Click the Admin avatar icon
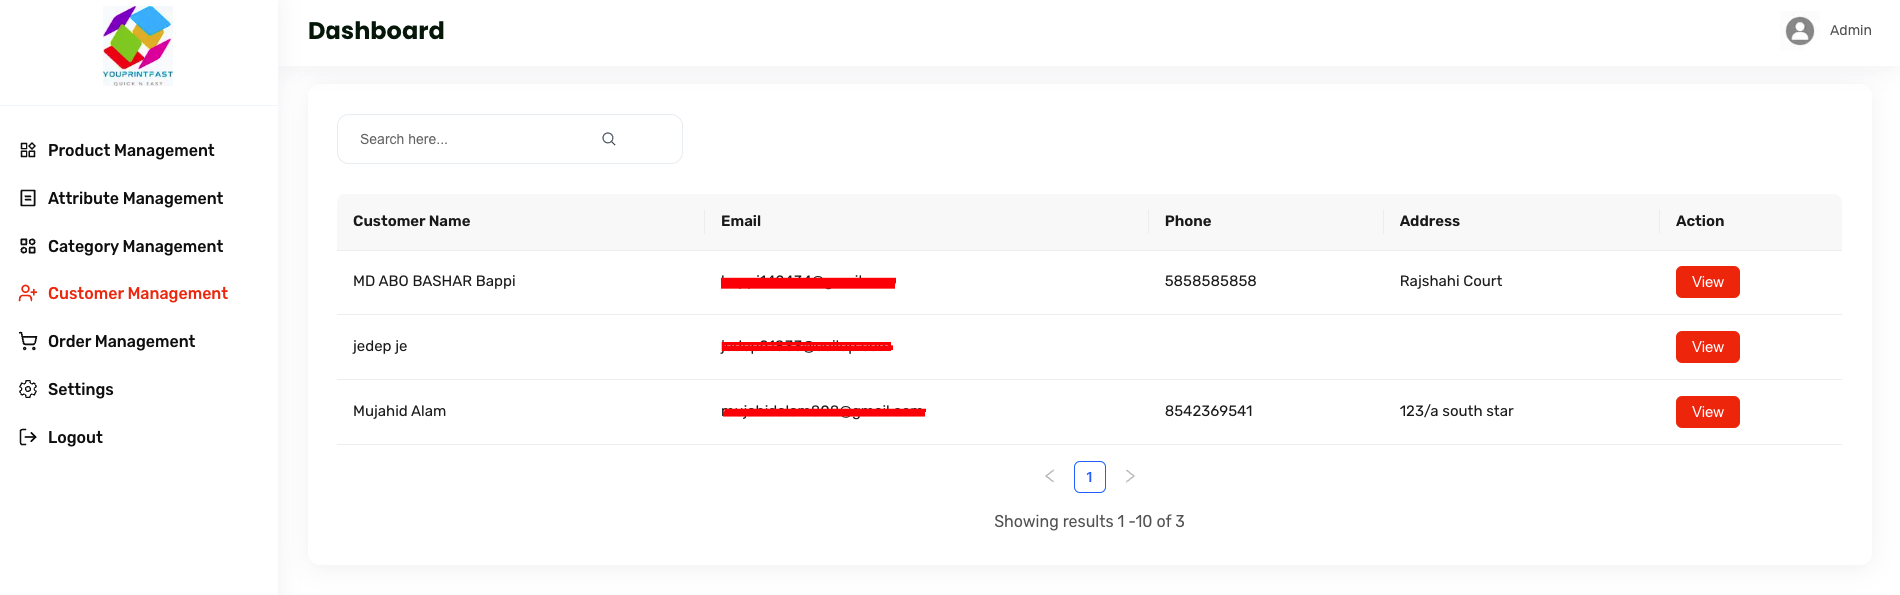 pyautogui.click(x=1799, y=31)
